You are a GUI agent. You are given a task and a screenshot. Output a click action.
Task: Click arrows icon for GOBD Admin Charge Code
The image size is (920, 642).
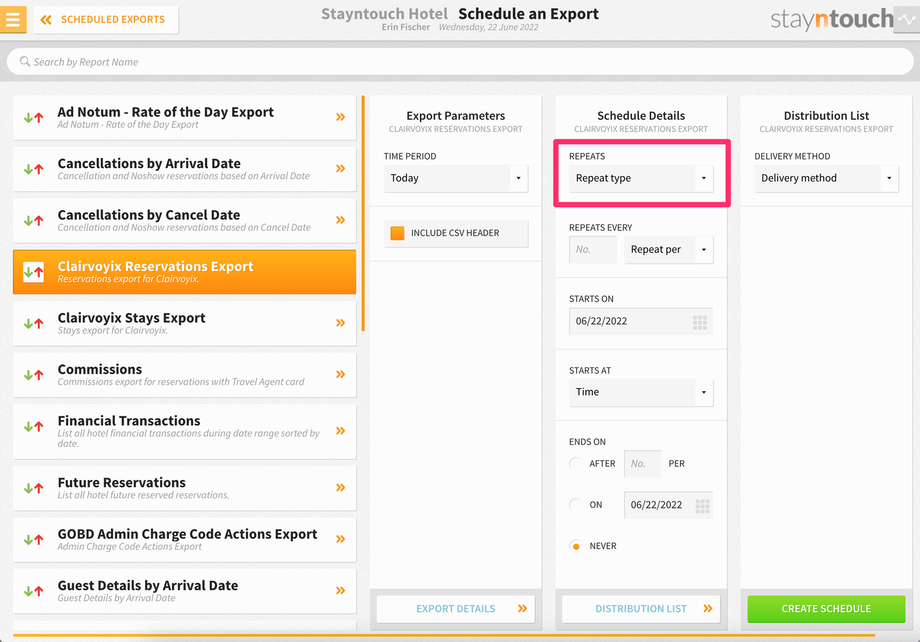pos(33,540)
